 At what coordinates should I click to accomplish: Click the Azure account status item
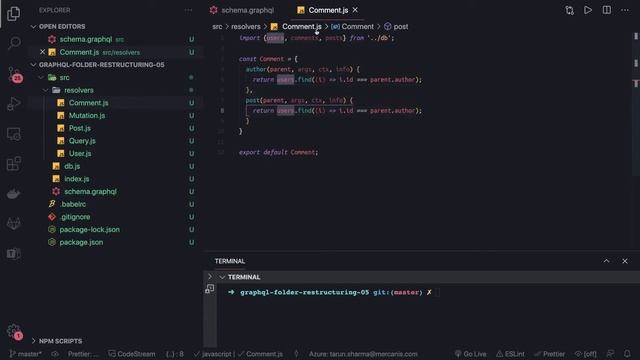coord(363,354)
